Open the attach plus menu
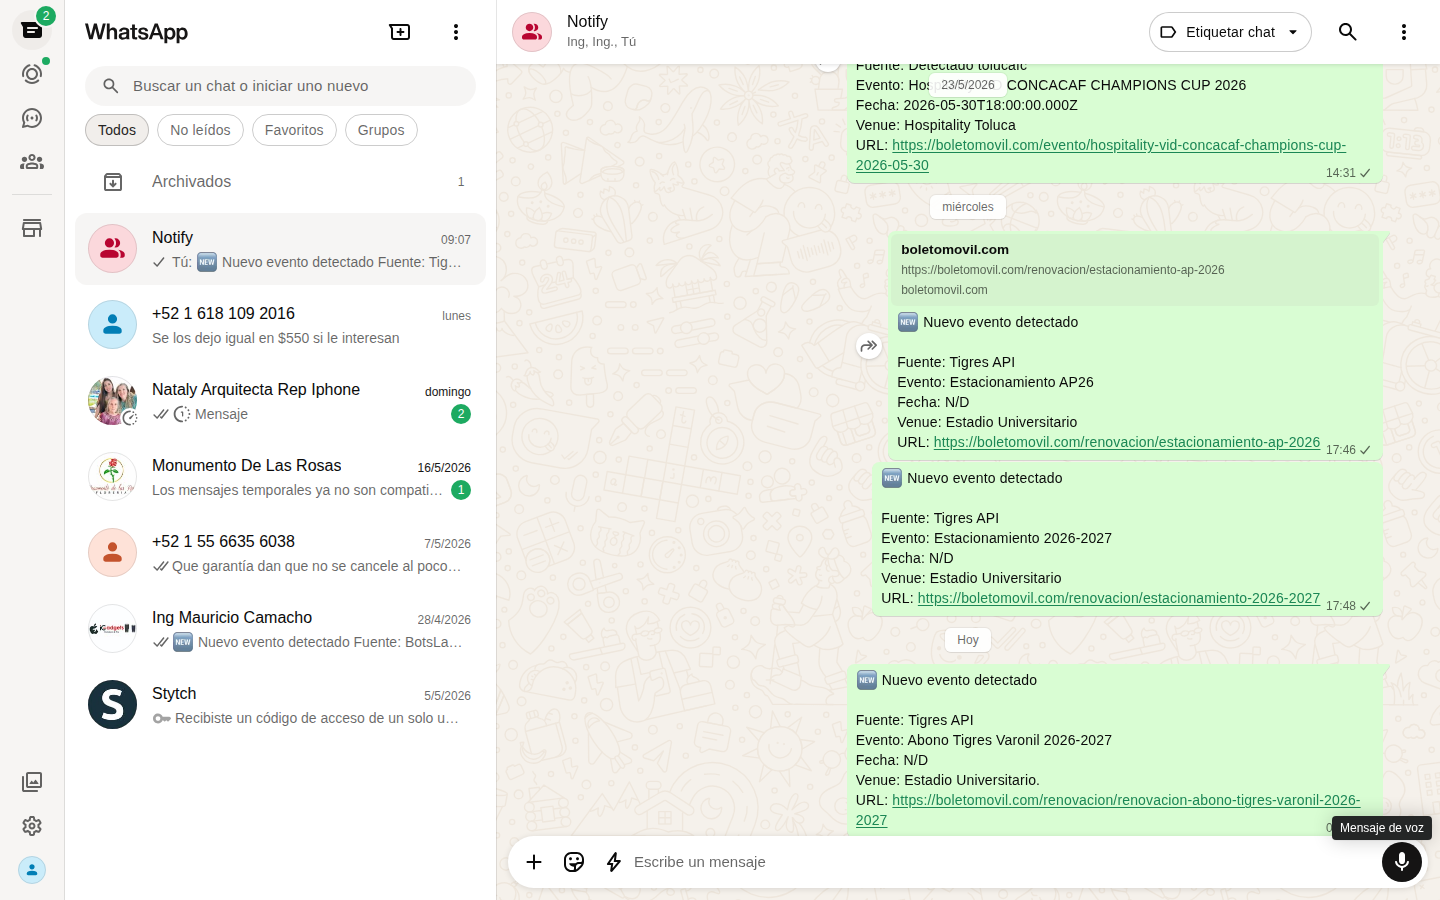1440x900 pixels. pos(534,862)
